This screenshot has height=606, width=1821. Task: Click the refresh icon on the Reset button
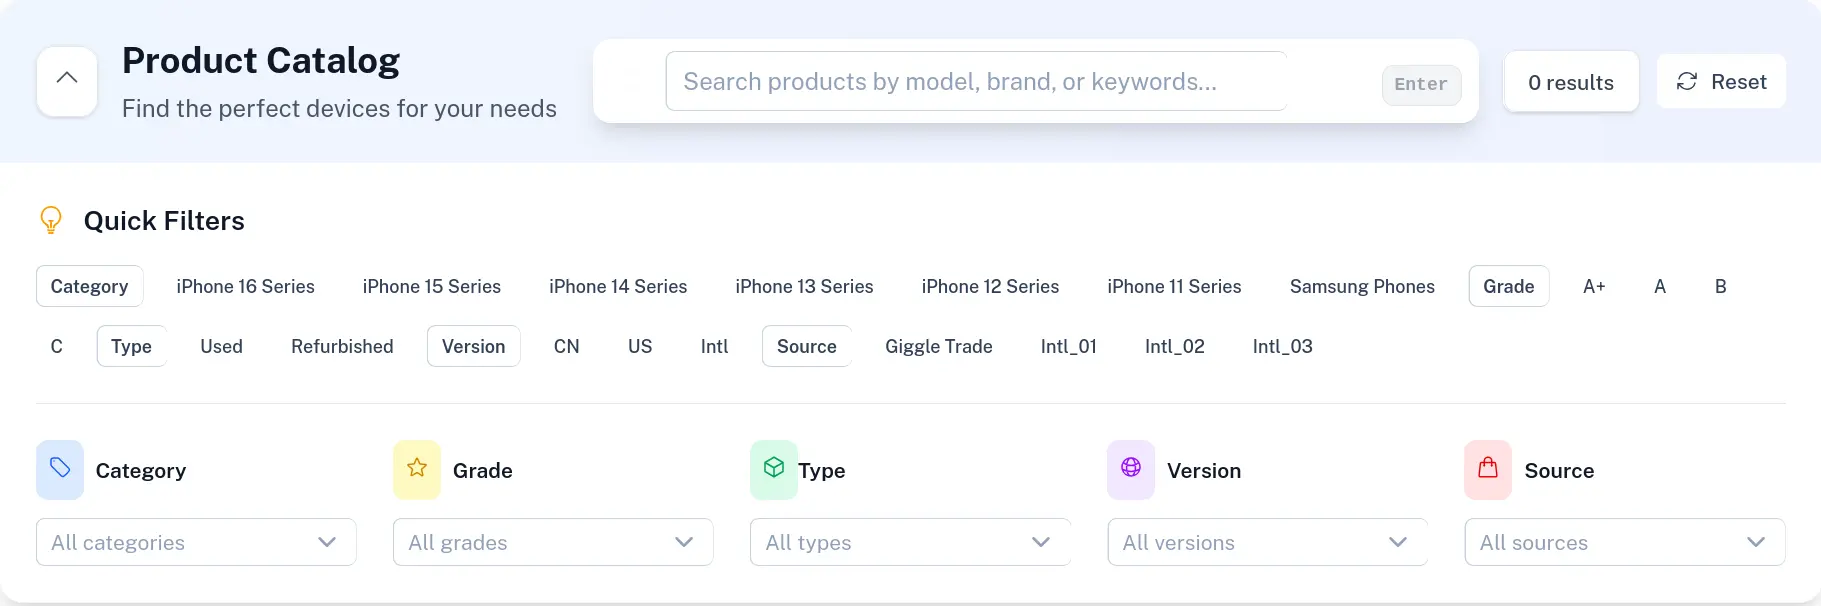(x=1687, y=82)
